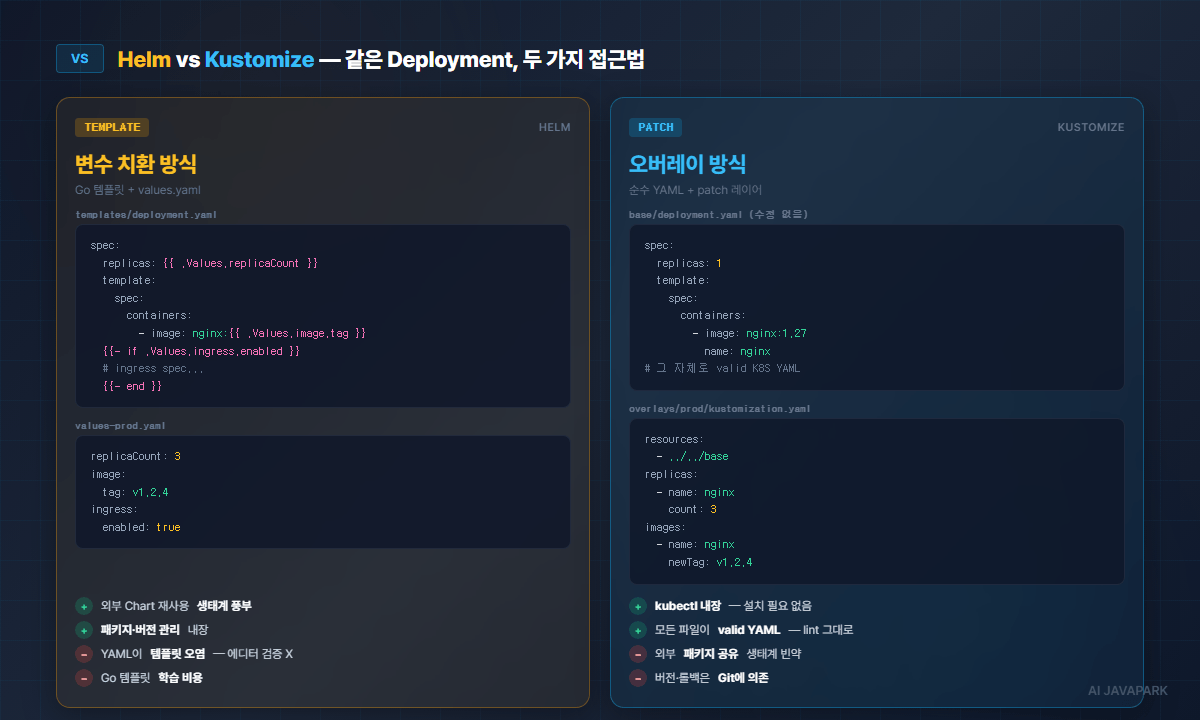Select the yellow TEMPLATE badge

[x=112, y=127]
